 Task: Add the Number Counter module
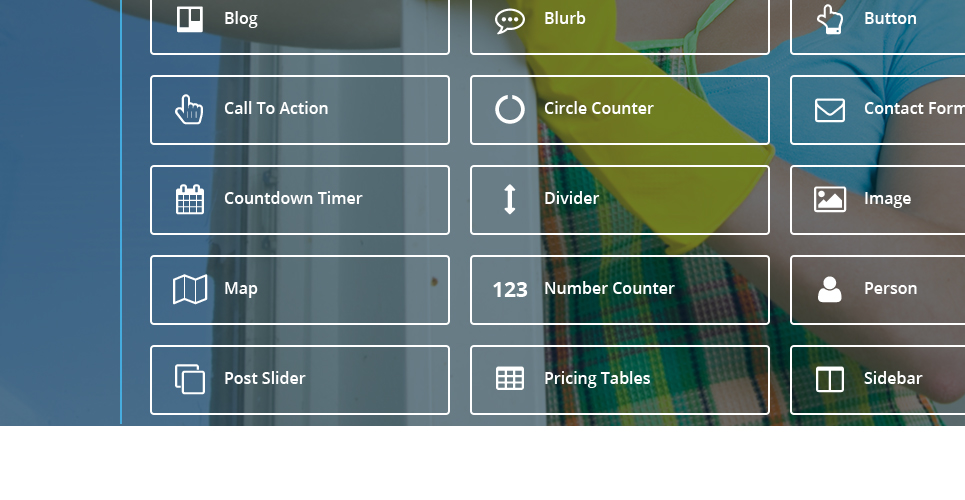tap(620, 290)
